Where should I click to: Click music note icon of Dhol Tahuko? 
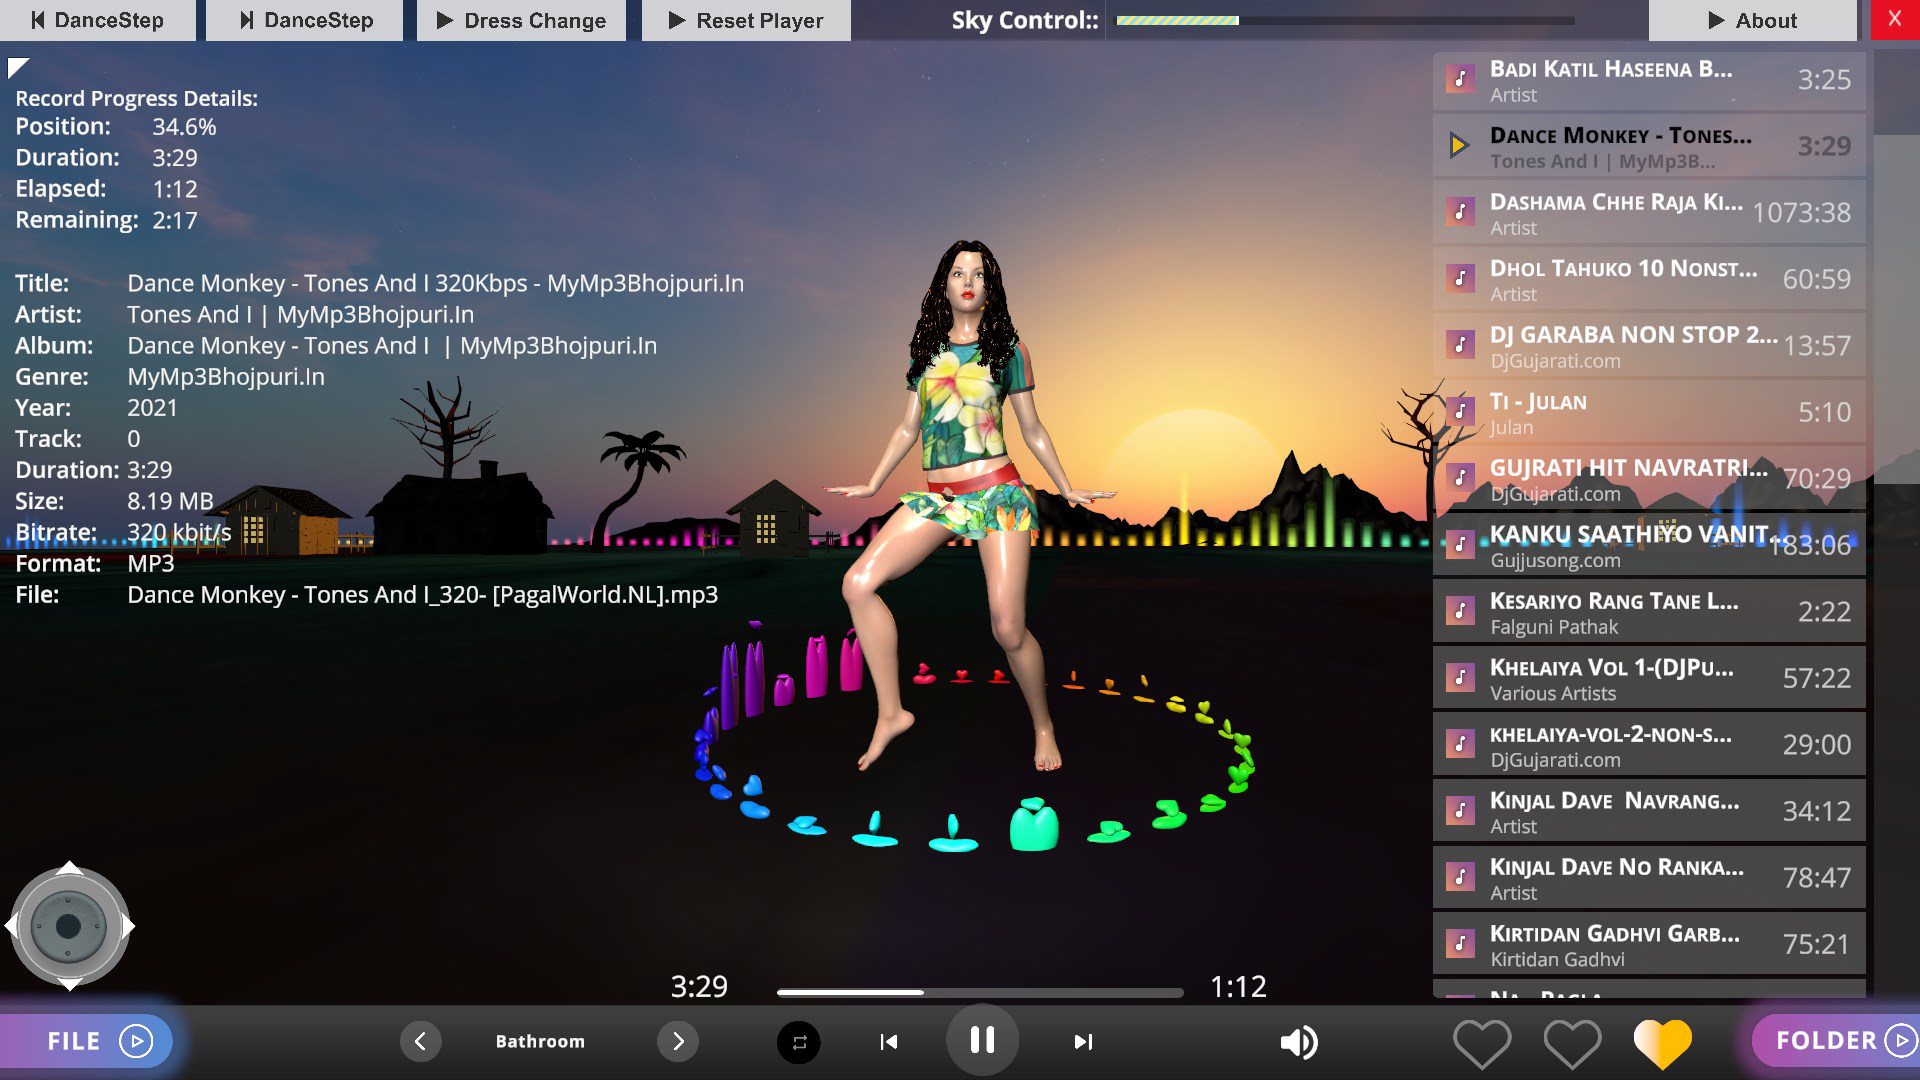point(1460,278)
